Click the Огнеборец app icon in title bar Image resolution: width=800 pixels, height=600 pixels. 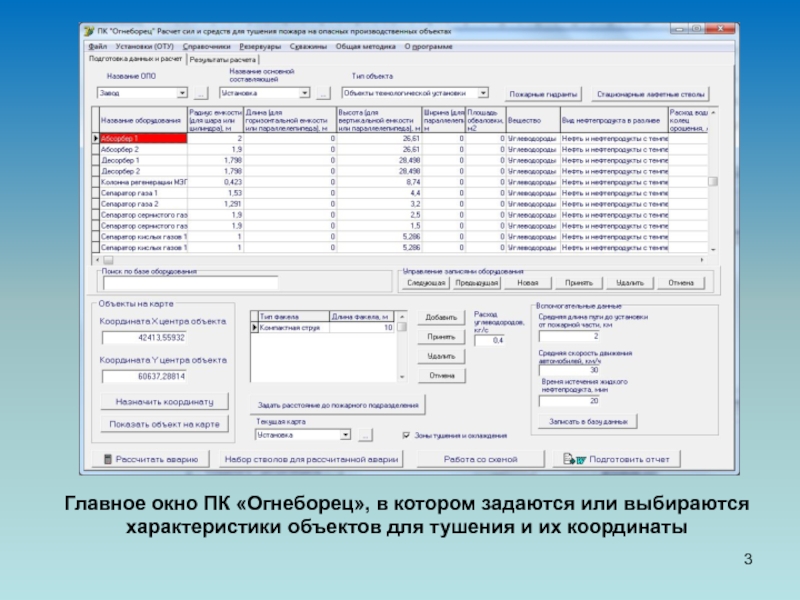(89, 31)
